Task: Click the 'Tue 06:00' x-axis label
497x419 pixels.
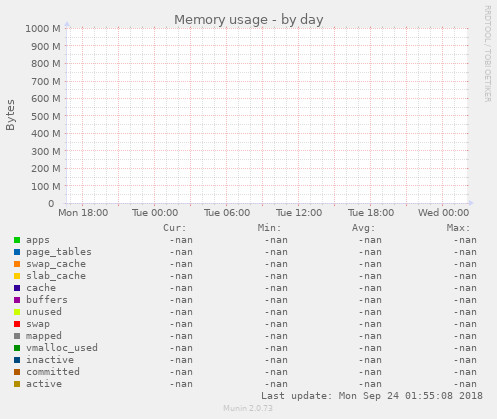Action: coord(227,213)
